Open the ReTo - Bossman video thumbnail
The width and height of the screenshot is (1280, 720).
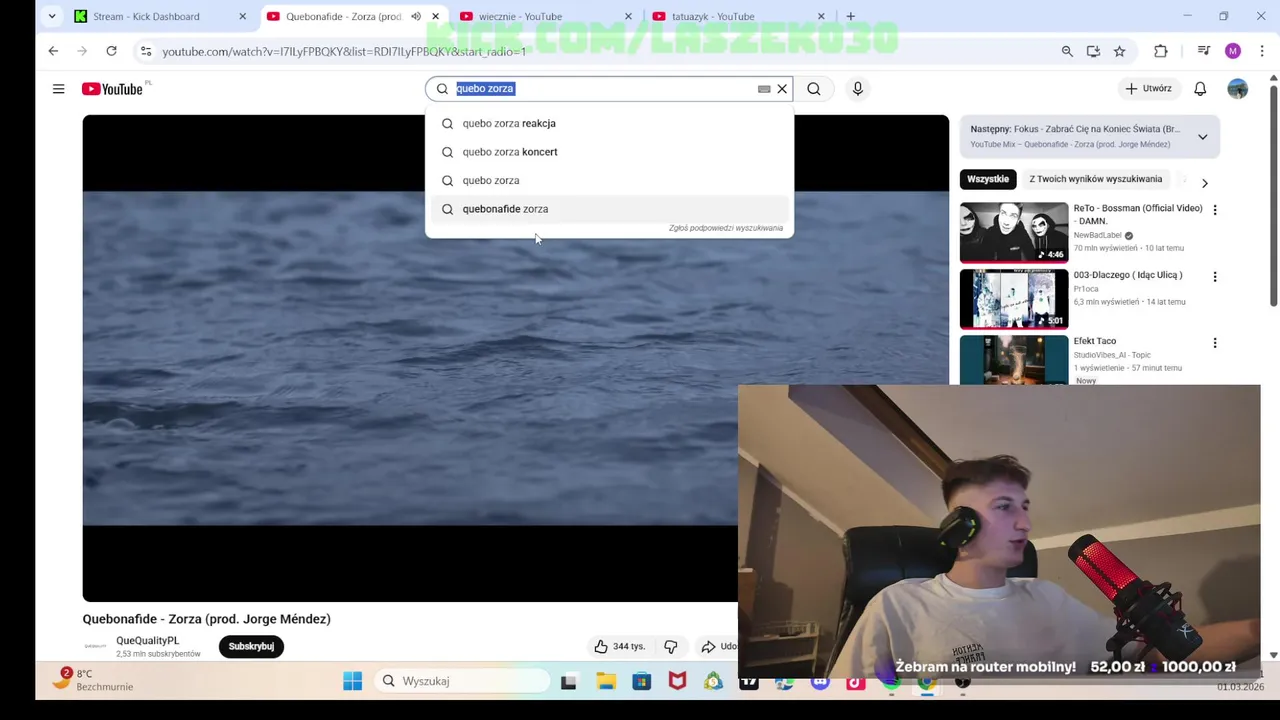click(1014, 232)
